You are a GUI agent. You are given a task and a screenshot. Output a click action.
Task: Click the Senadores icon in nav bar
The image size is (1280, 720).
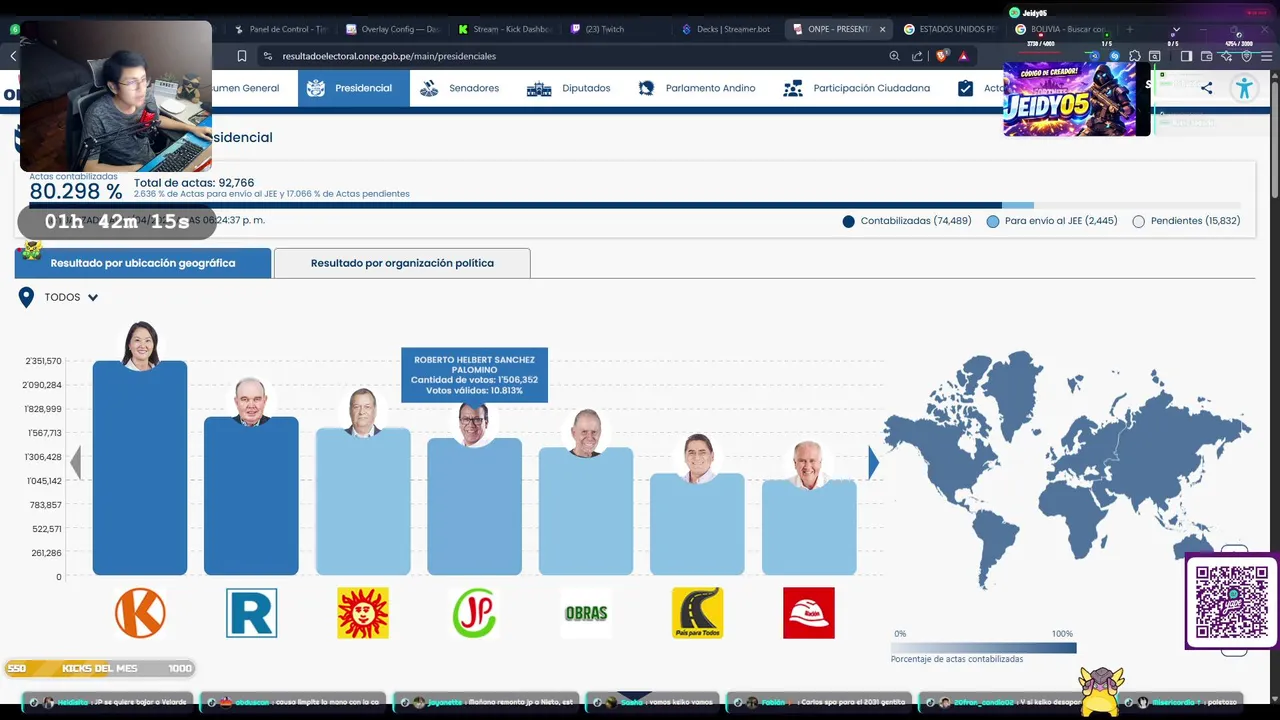(x=429, y=88)
